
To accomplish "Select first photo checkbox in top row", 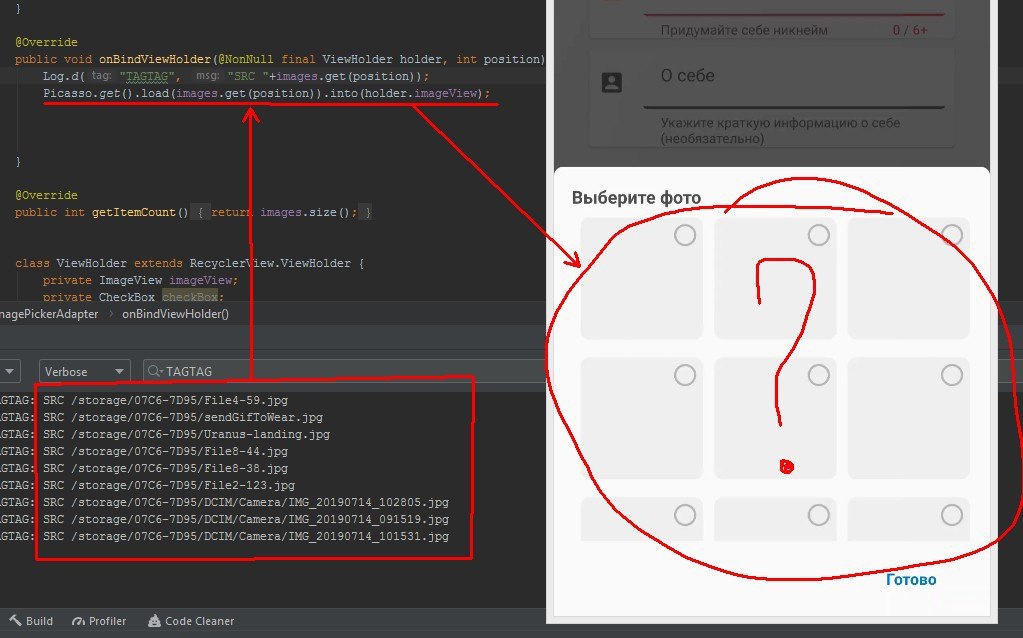I will [685, 235].
